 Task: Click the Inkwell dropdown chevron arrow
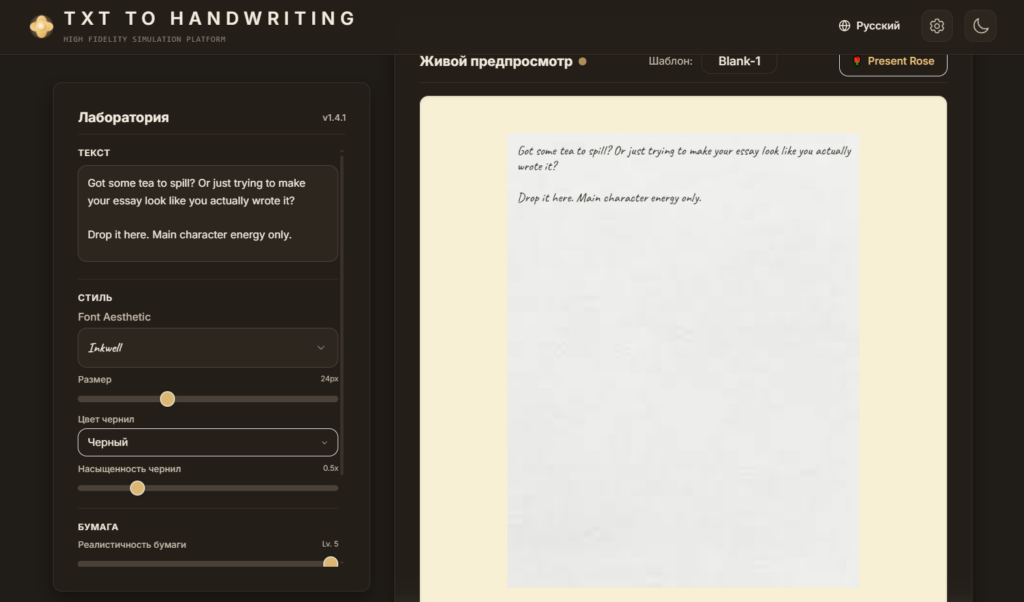[x=321, y=347]
